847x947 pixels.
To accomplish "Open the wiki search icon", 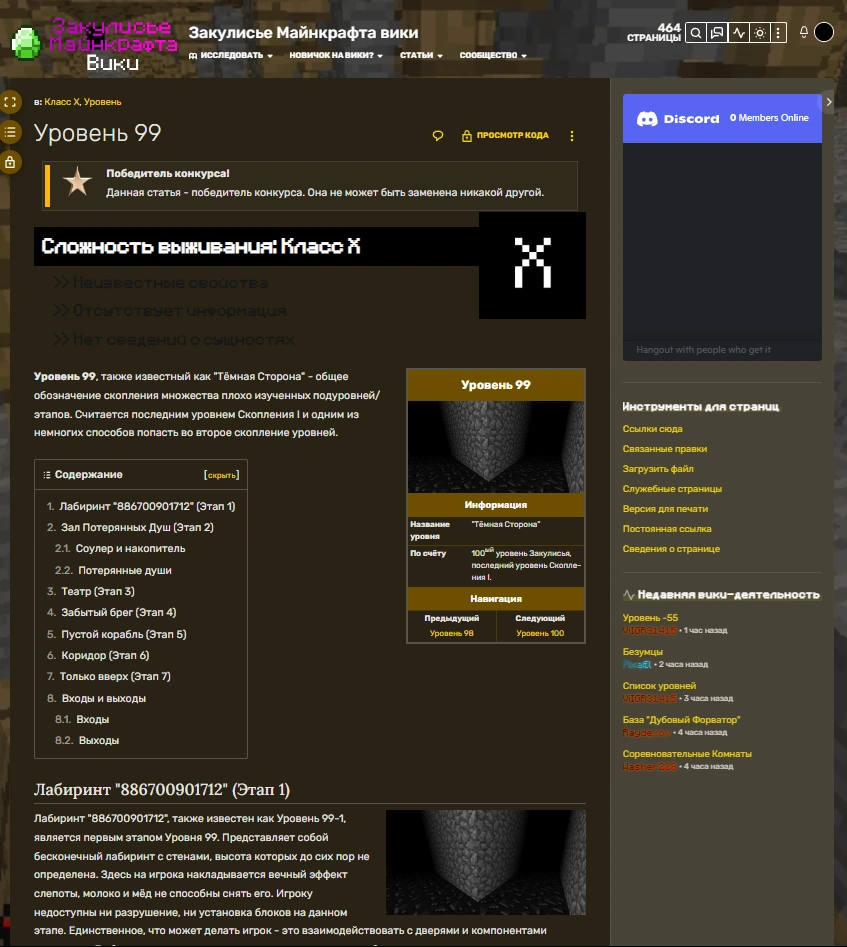I will click(696, 33).
